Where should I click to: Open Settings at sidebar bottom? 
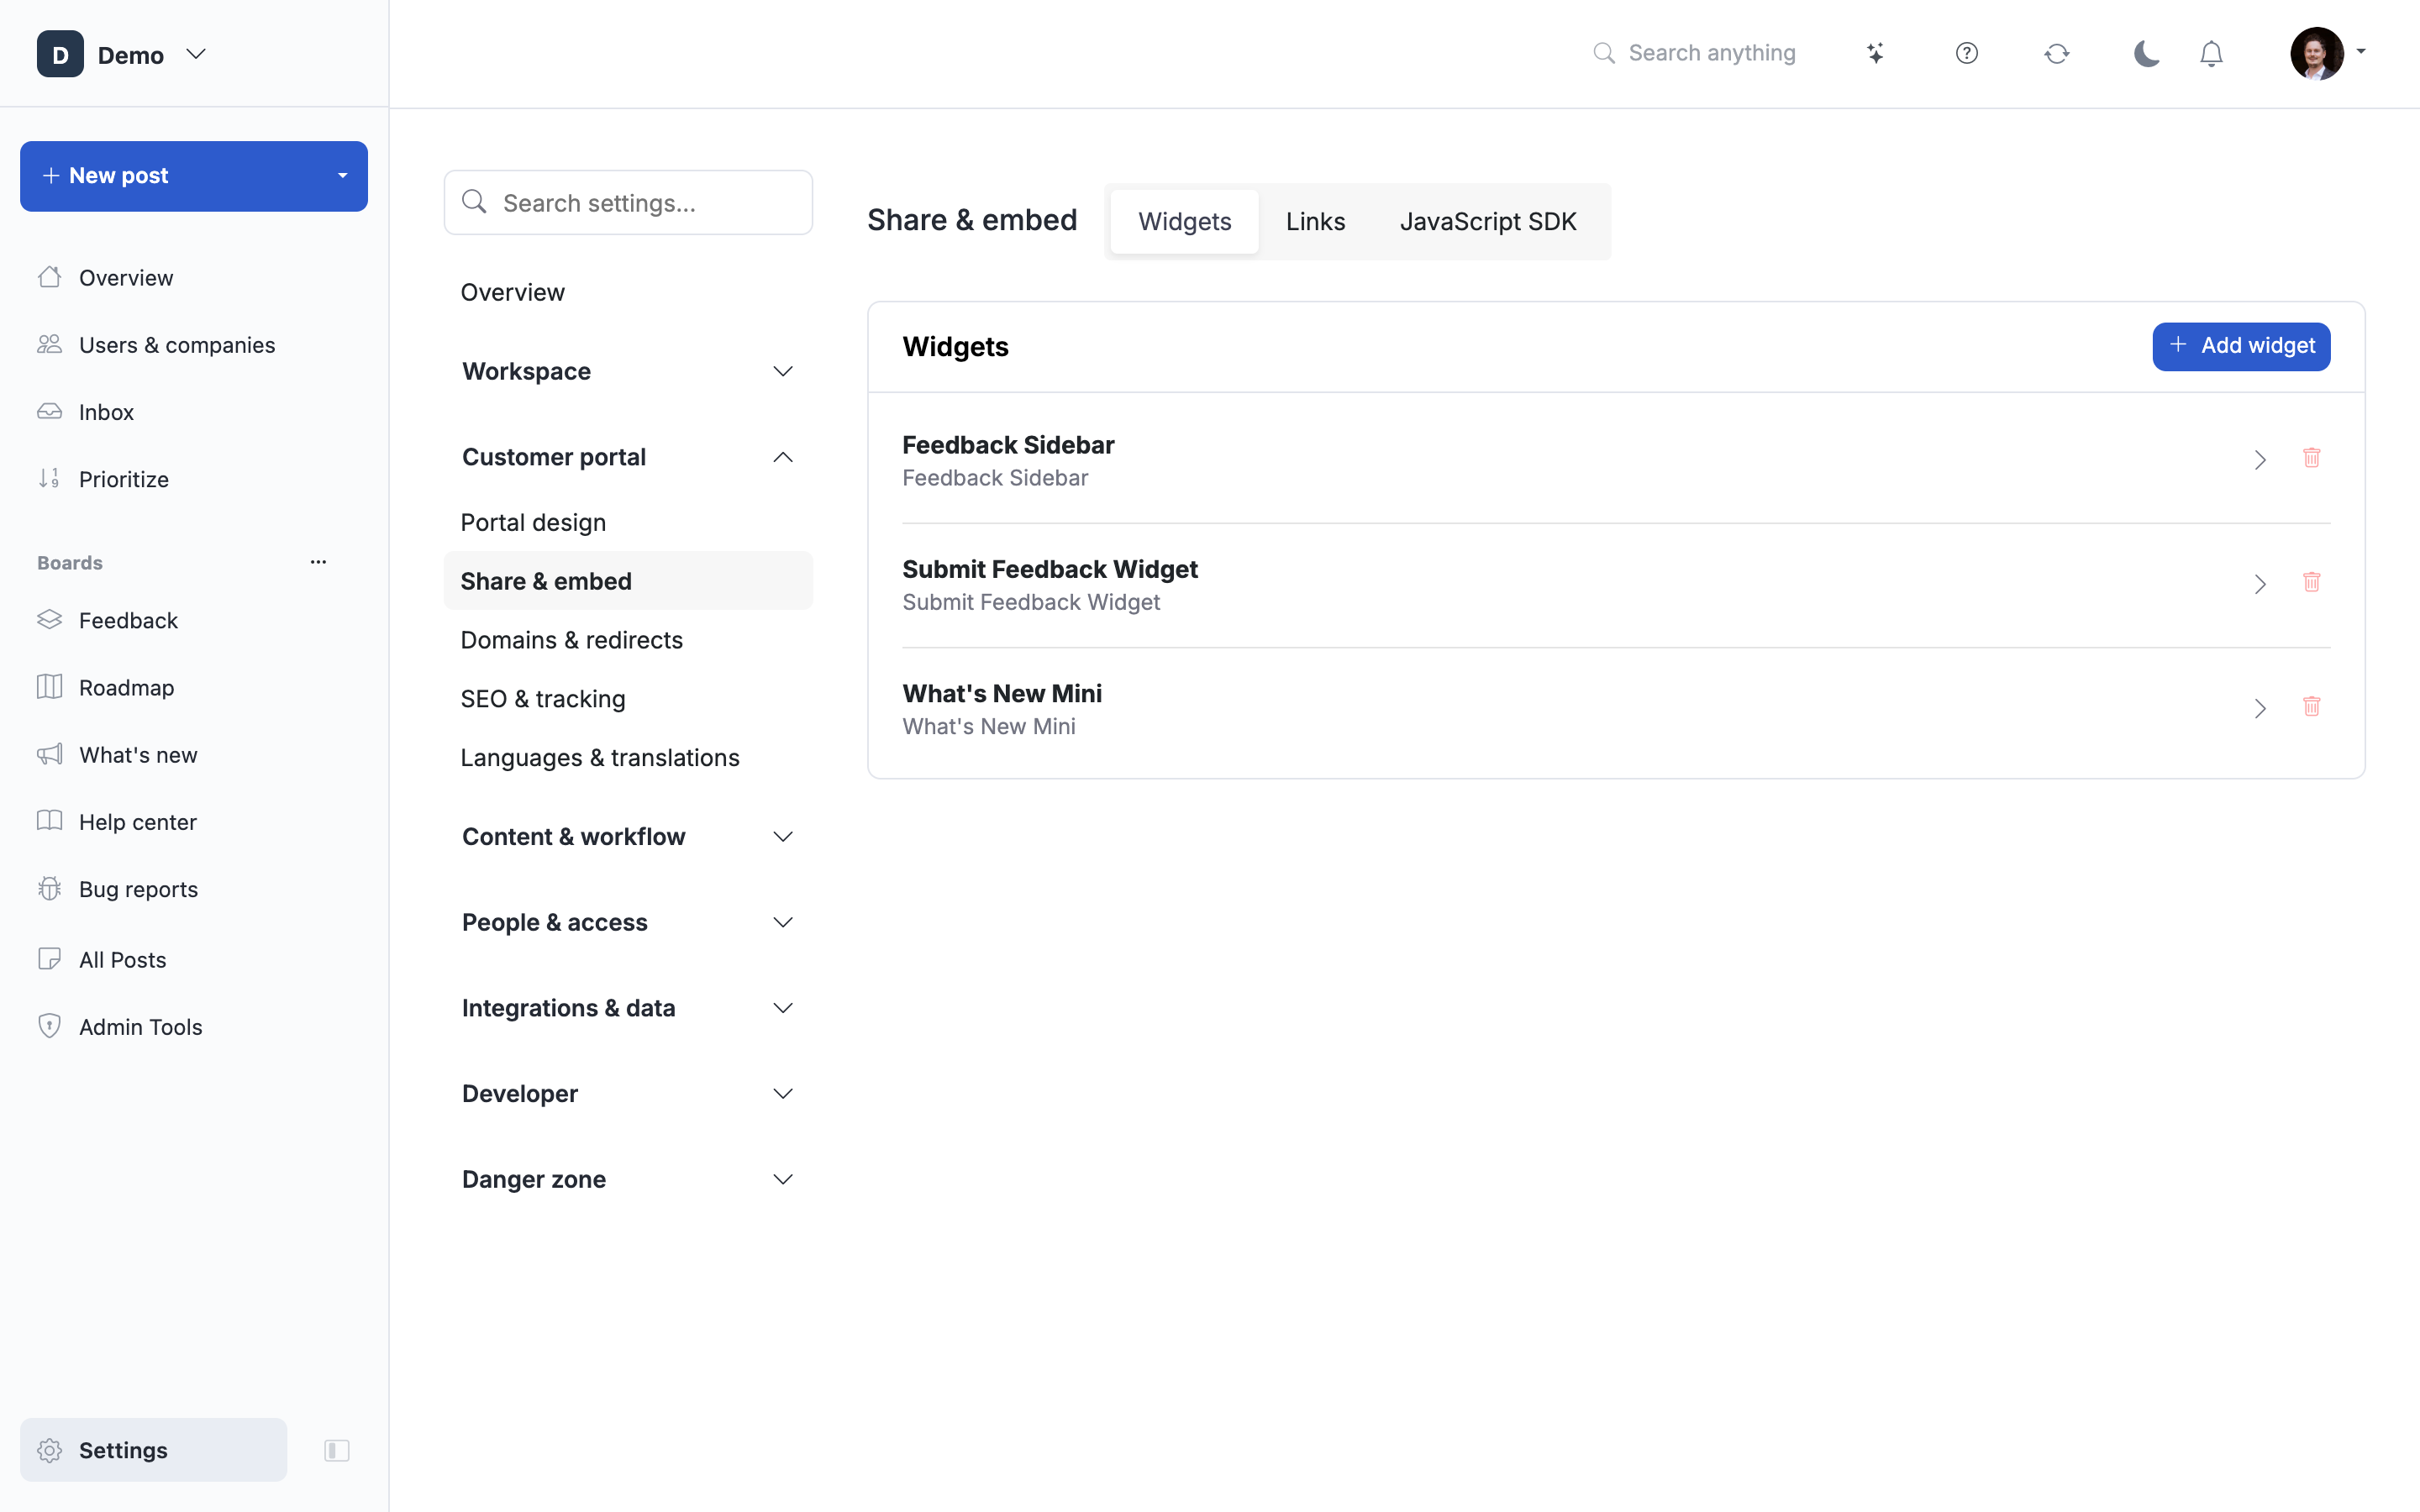pos(153,1450)
